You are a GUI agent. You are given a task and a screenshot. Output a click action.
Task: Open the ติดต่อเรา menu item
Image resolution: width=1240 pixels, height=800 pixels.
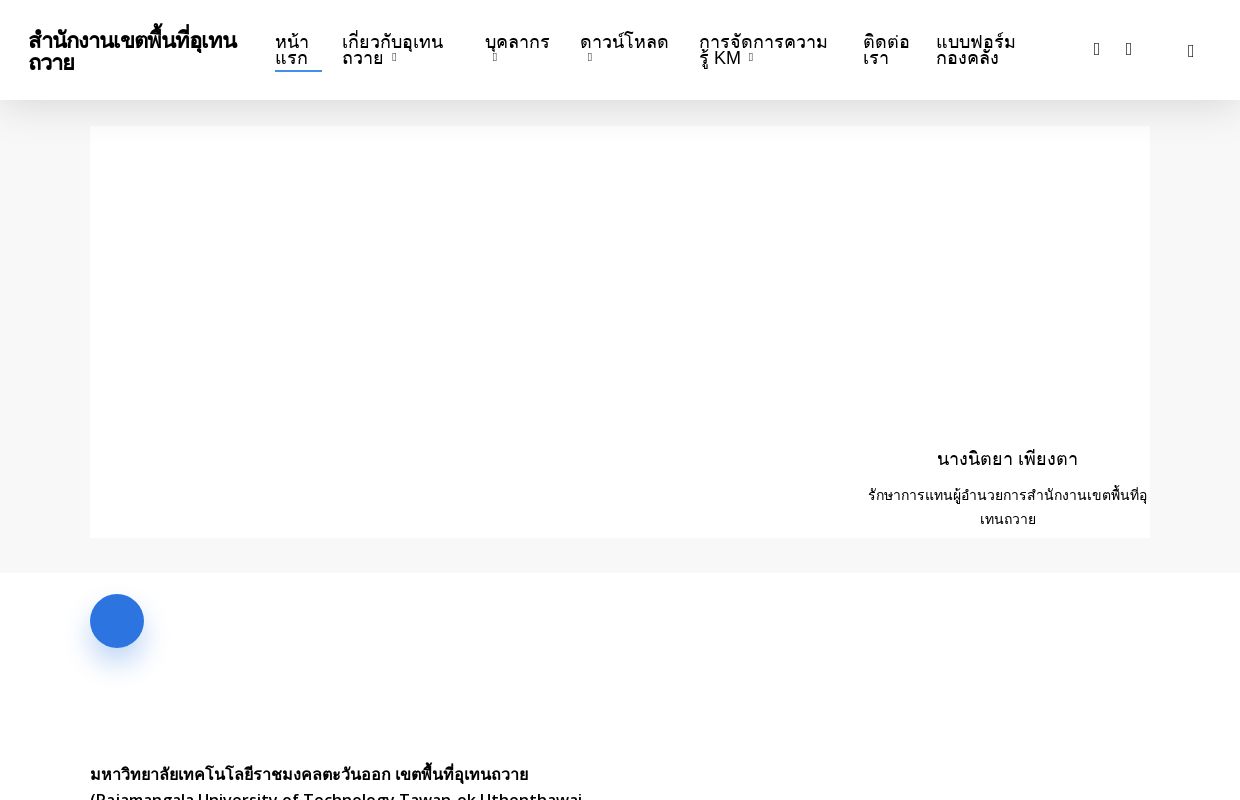pos(886,50)
